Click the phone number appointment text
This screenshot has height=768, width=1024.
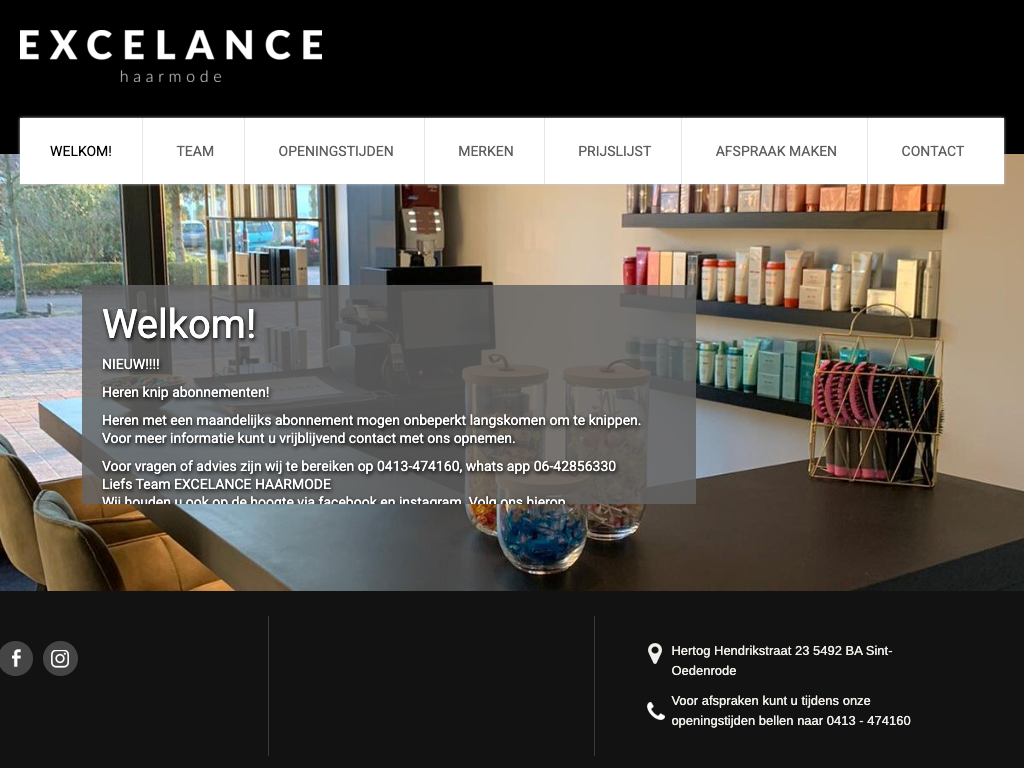pos(791,711)
